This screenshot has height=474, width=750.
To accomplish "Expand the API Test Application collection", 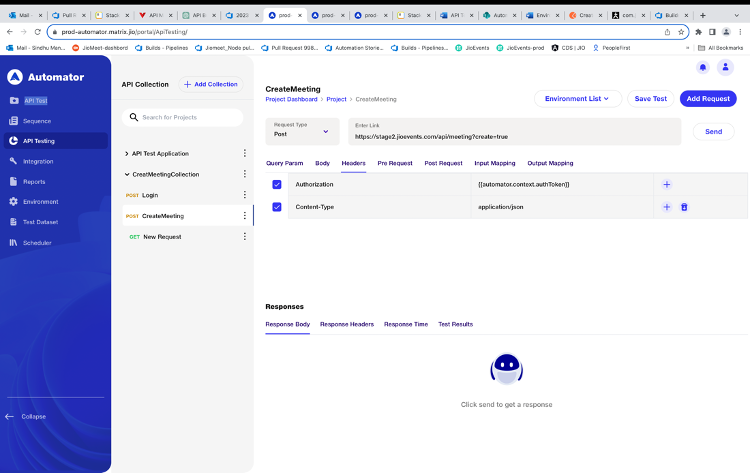I will [127, 154].
